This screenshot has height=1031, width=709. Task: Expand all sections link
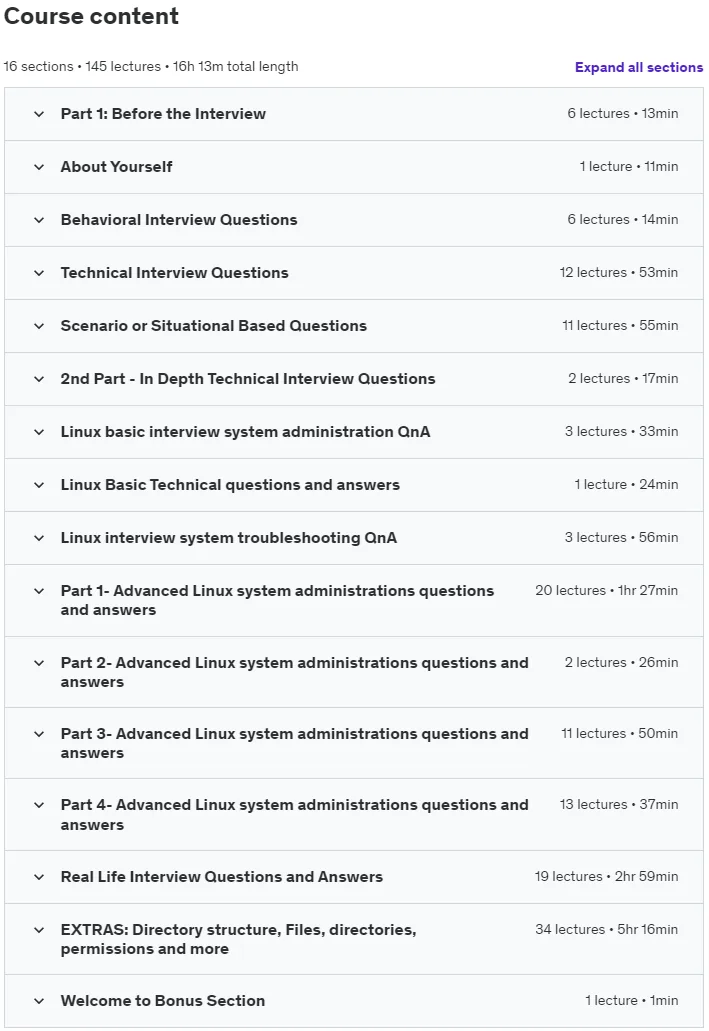pyautogui.click(x=639, y=67)
